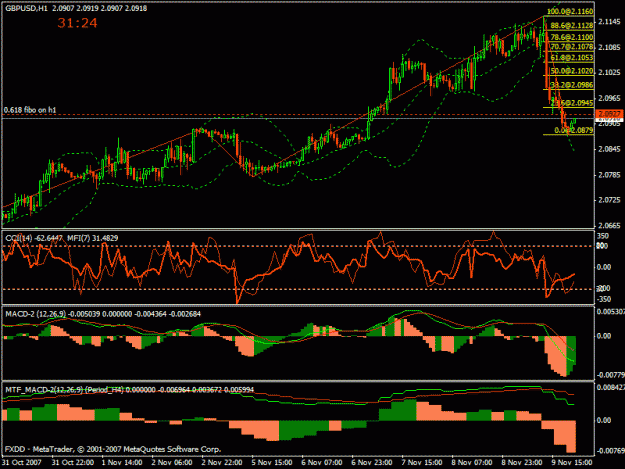Click the 2.0845 price axis value
The height and width of the screenshot is (469, 625).
pos(609,149)
